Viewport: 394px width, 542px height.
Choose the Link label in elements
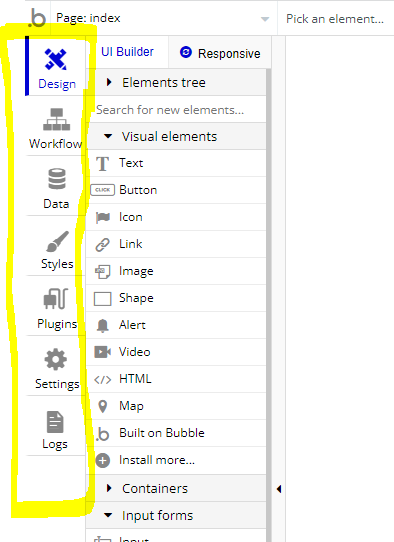point(131,244)
